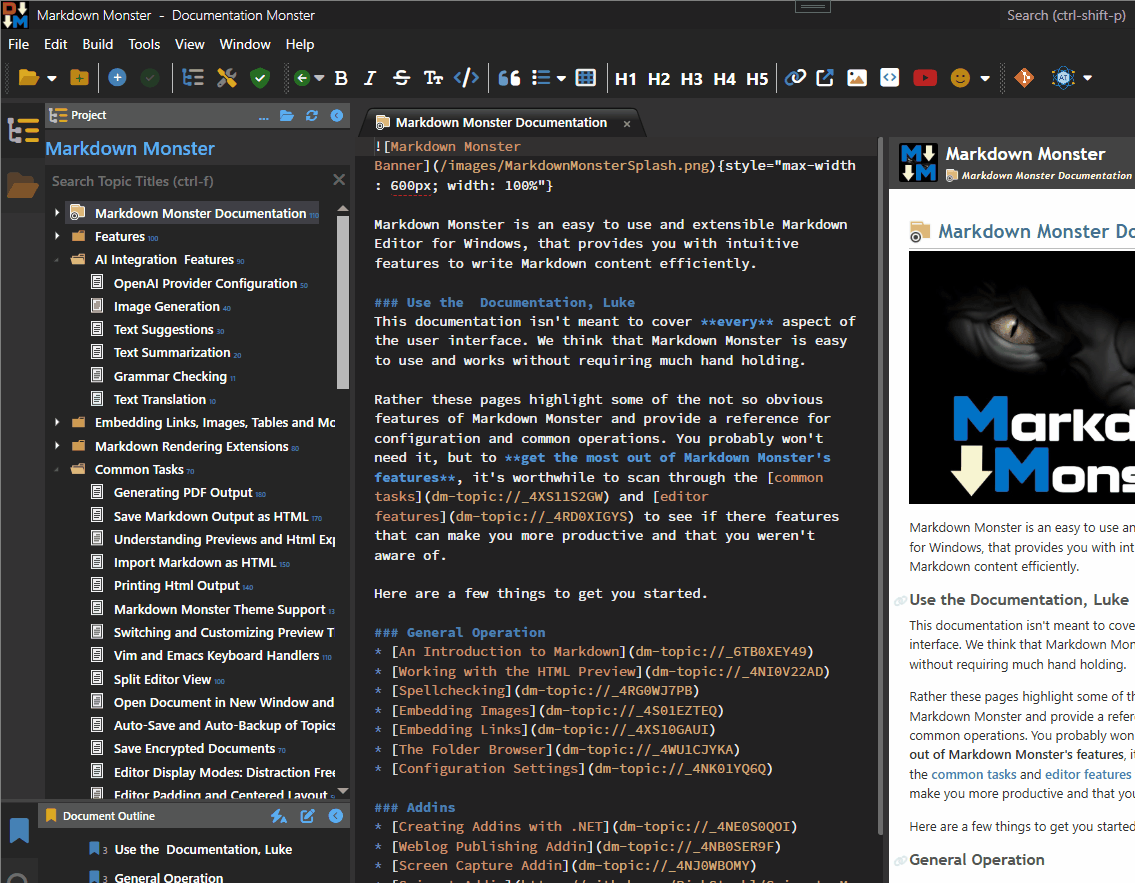Click the green shield check icon
Viewport: 1135px width, 883px height.
coord(260,77)
